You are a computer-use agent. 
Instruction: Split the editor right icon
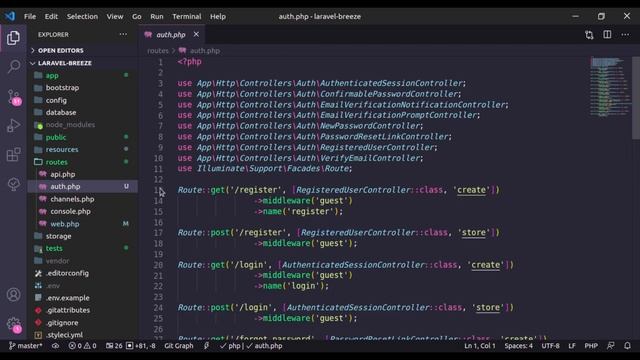point(607,35)
